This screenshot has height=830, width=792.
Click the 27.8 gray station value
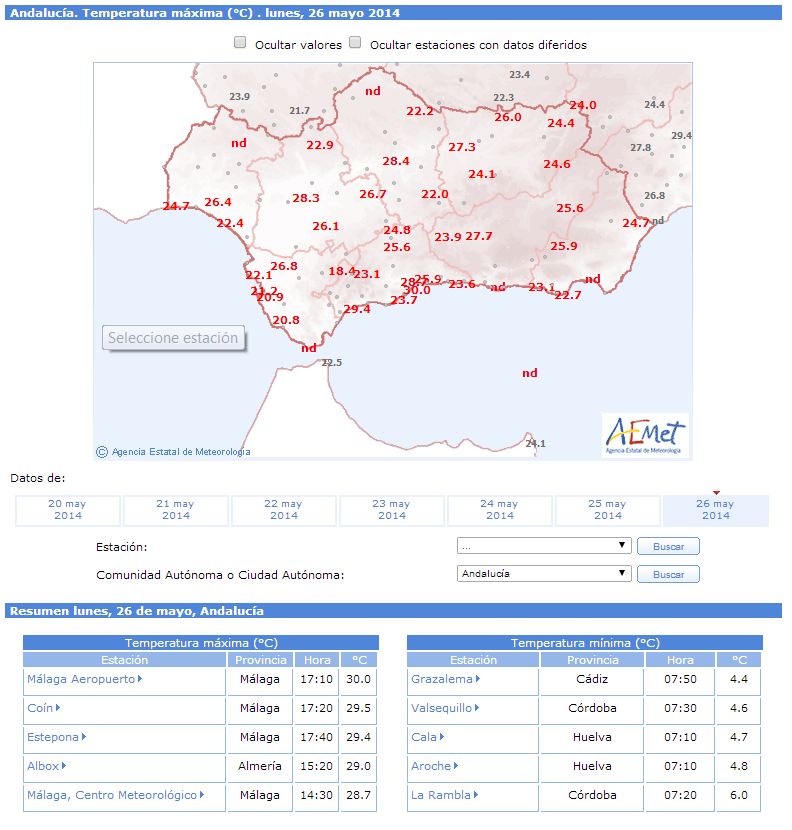pyautogui.click(x=641, y=148)
